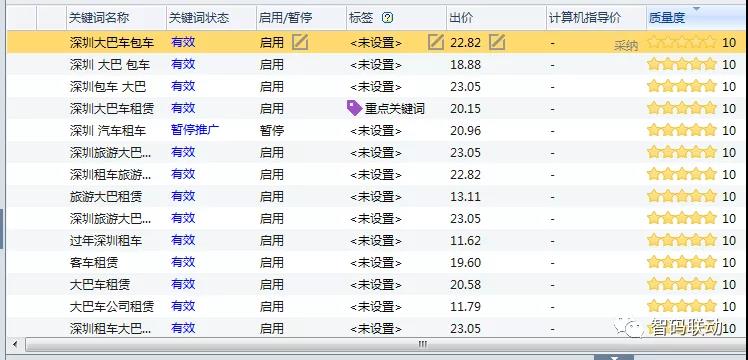The image size is (748, 360).
Task: Click bid value 19.60
Action: click(465, 262)
